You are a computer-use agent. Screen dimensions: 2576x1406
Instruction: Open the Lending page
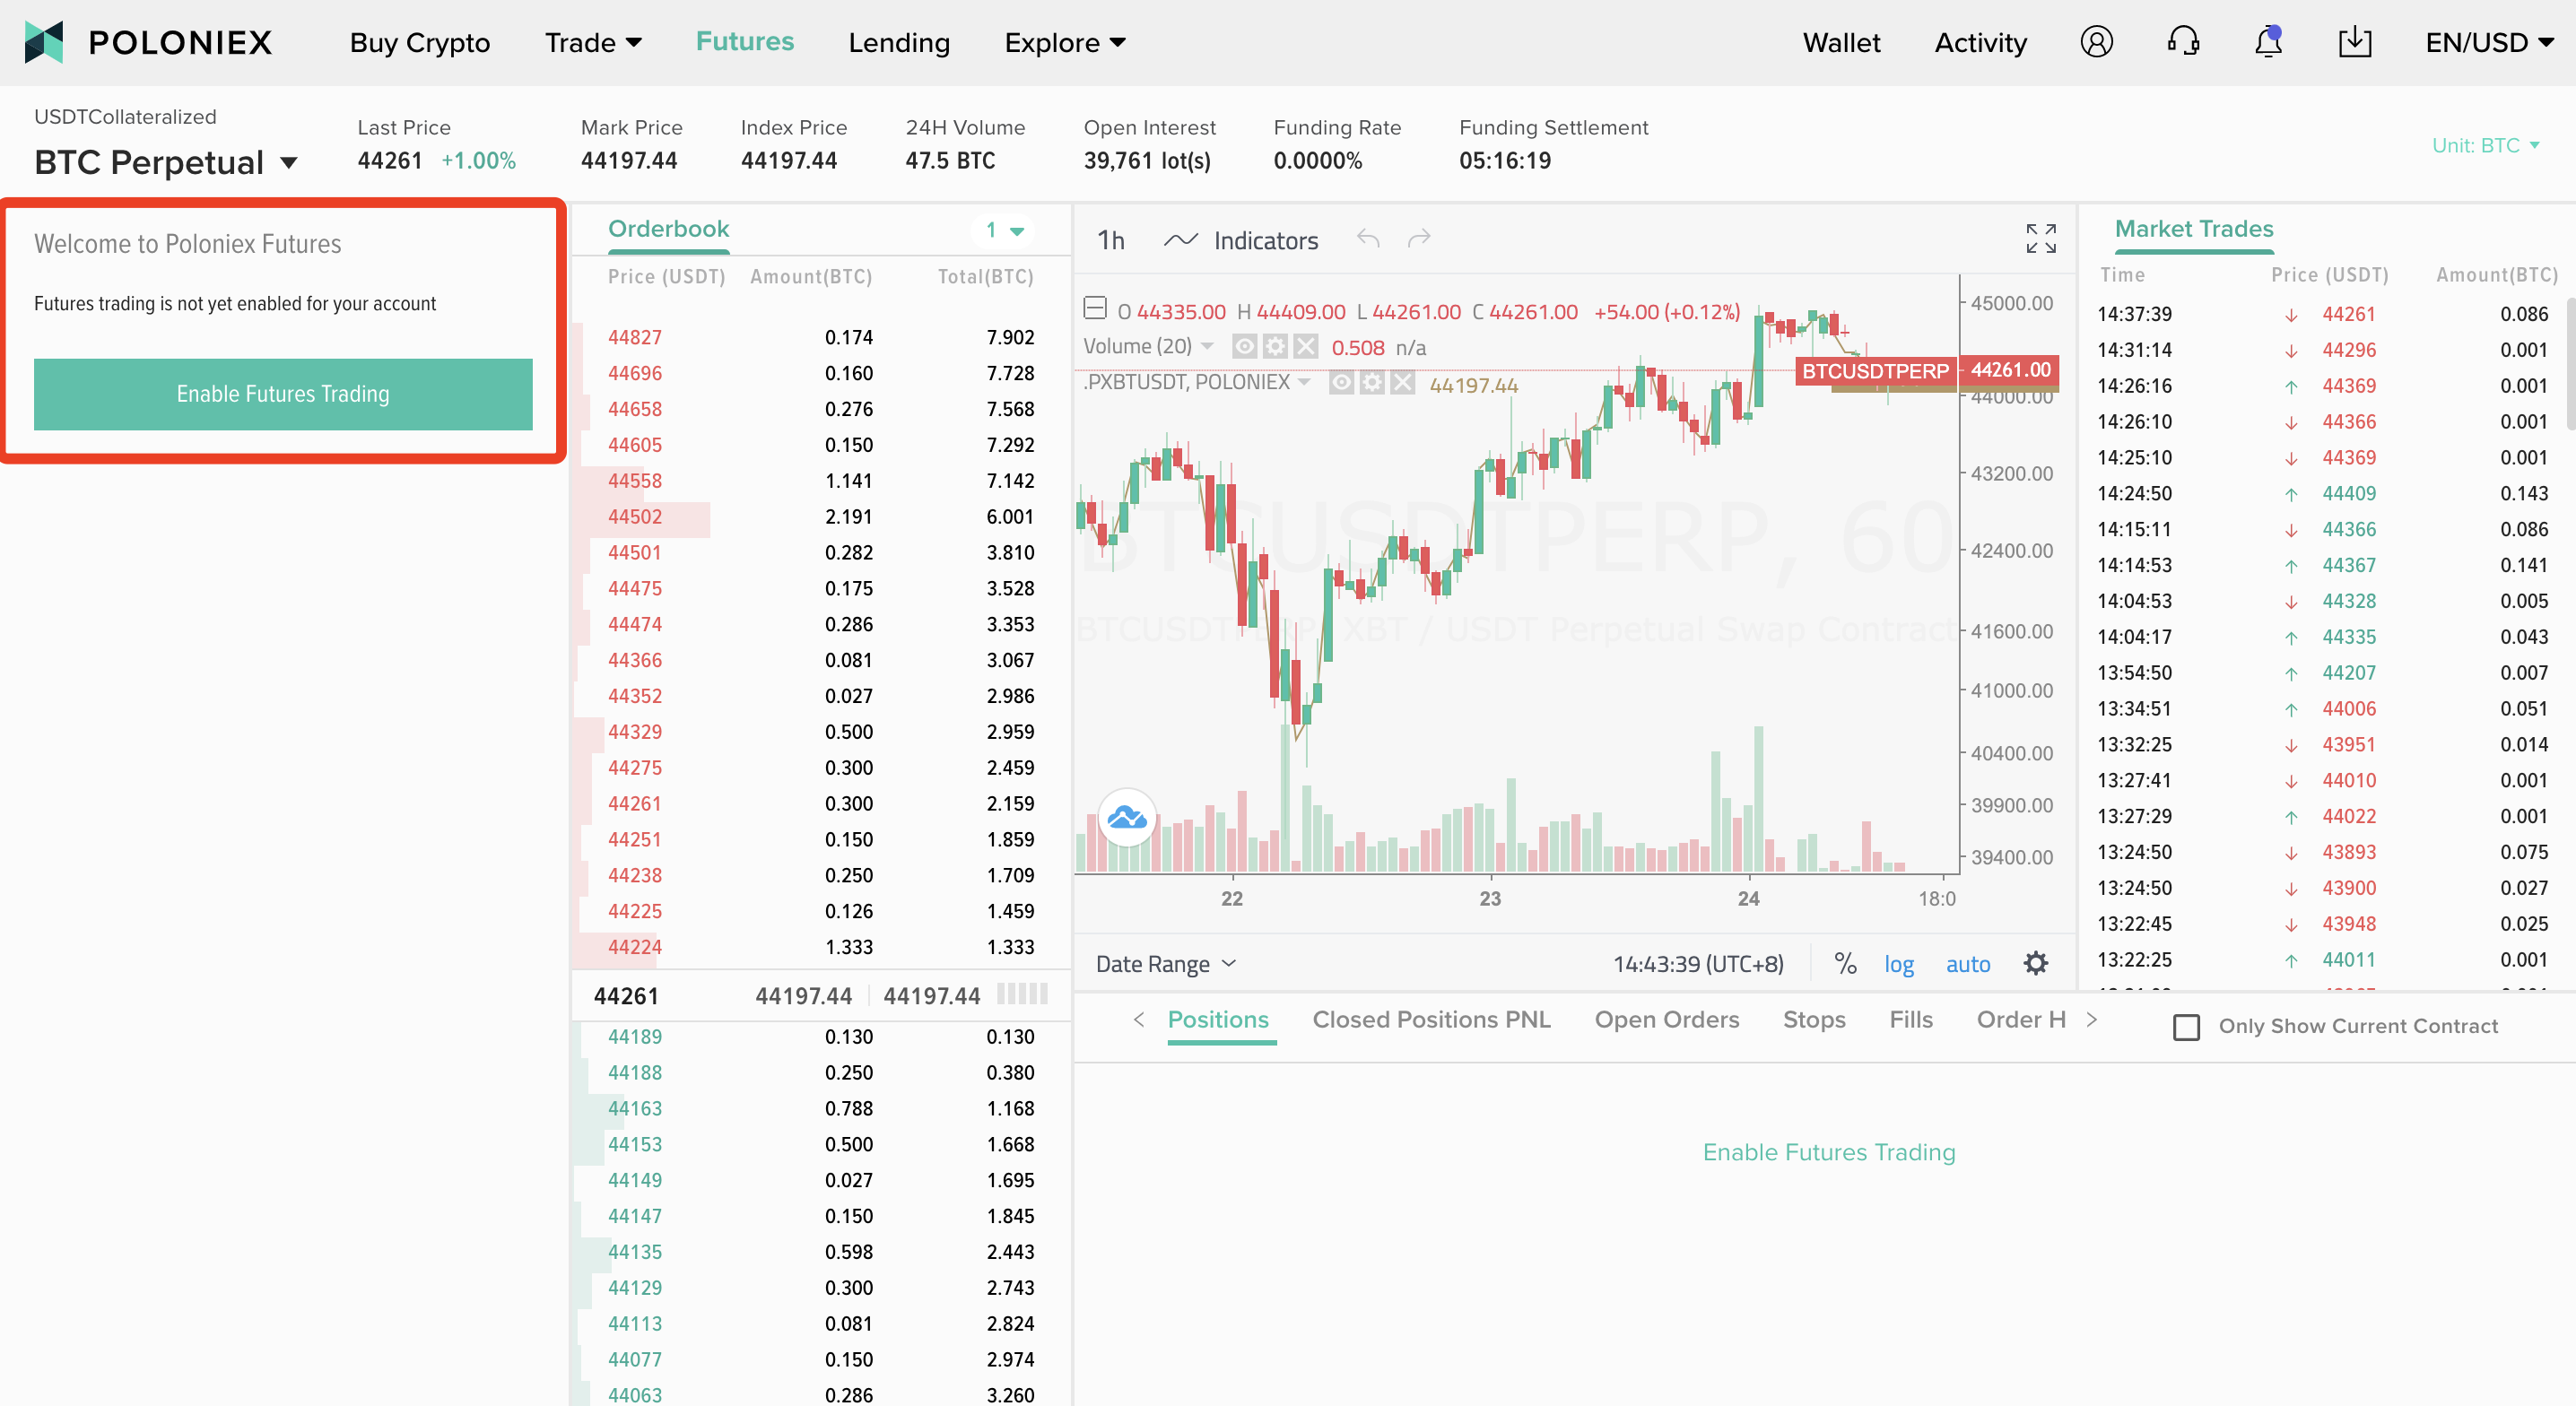tap(899, 43)
